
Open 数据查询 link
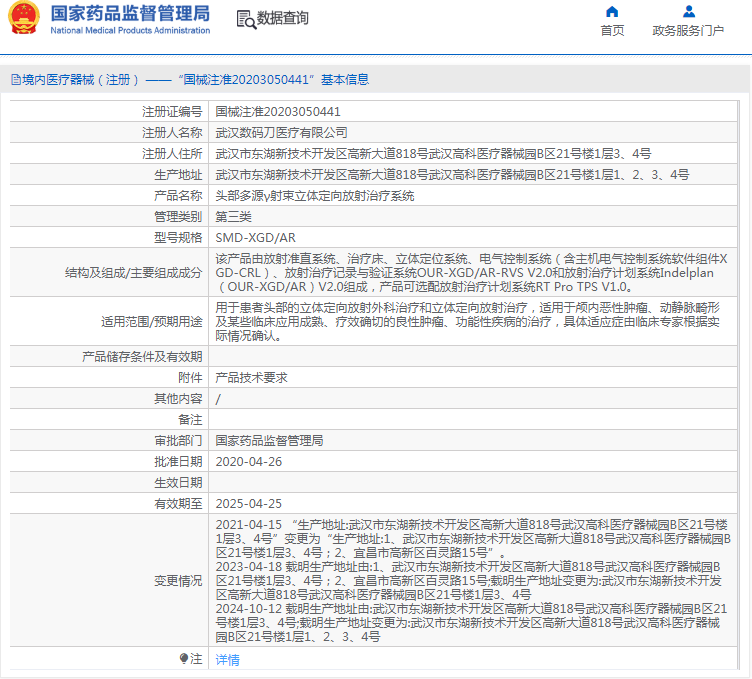pyautogui.click(x=282, y=18)
